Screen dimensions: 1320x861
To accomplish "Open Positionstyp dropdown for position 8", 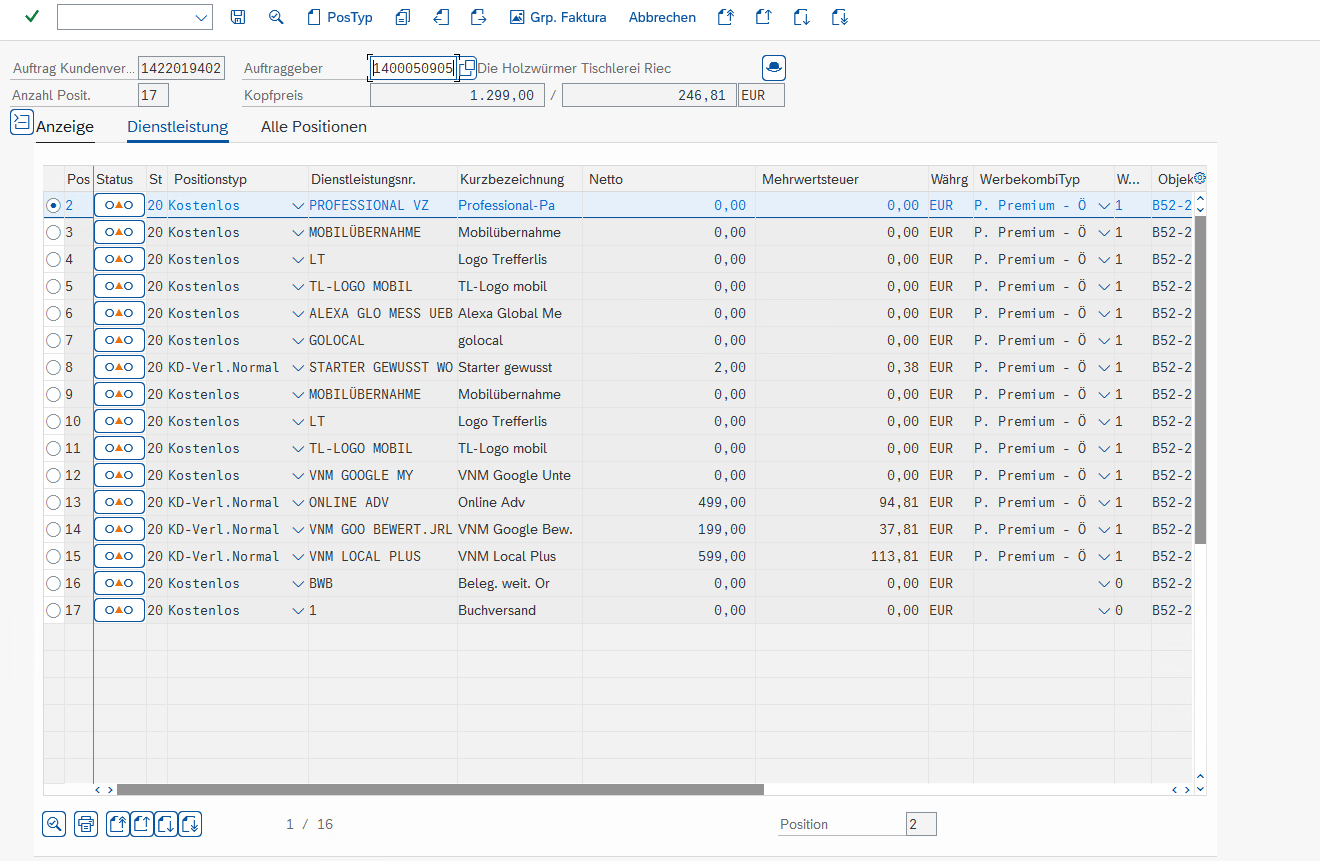I will 298,367.
